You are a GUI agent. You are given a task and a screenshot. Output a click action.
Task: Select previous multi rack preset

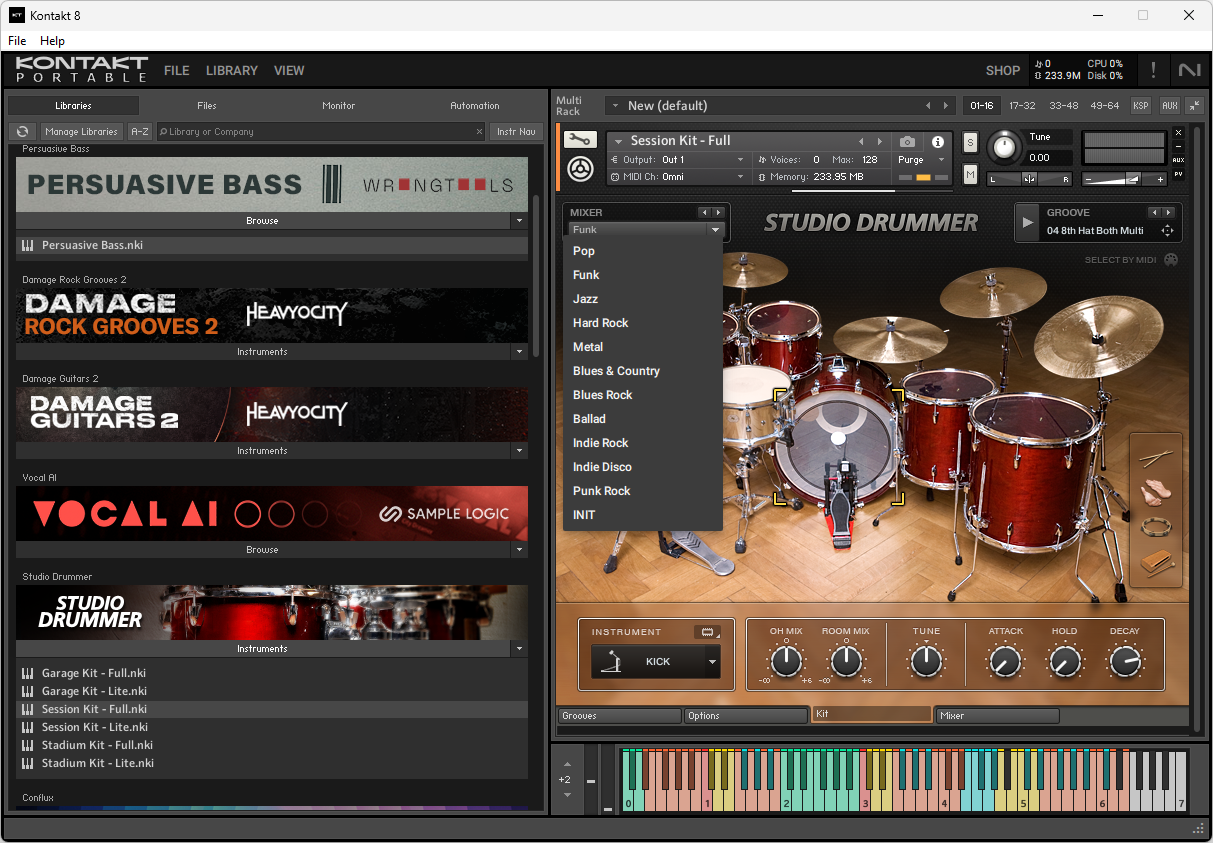point(928,106)
